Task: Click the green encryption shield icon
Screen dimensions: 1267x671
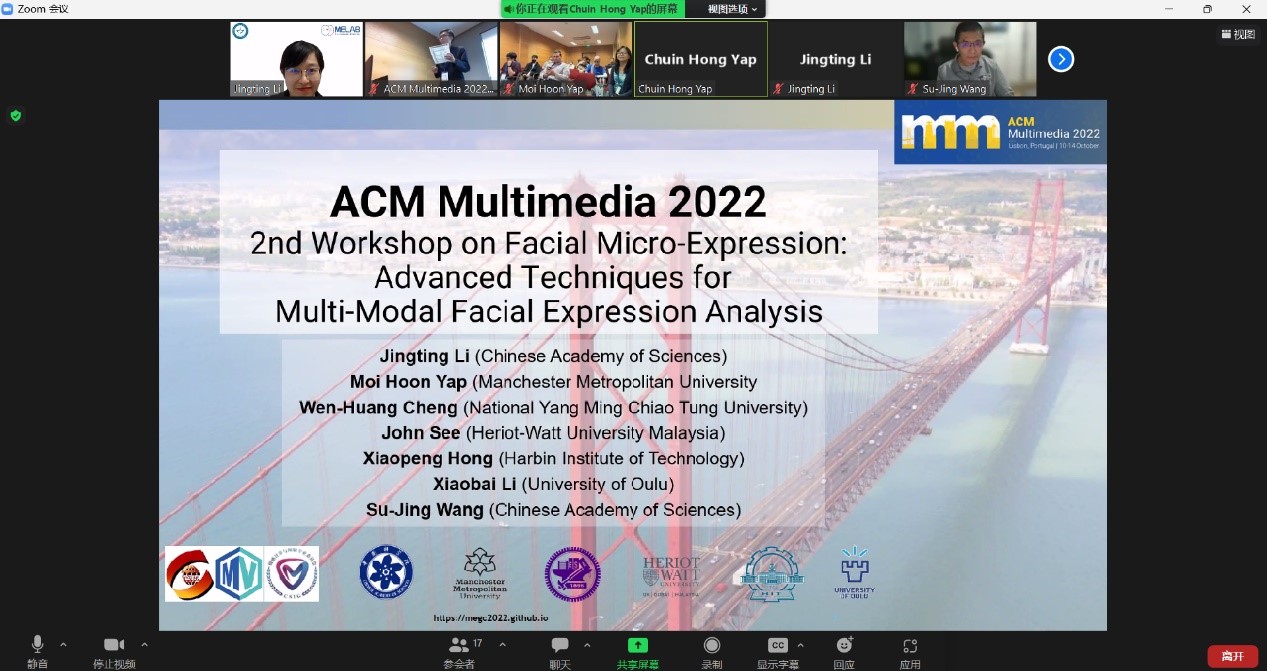Action: pyautogui.click(x=15, y=116)
